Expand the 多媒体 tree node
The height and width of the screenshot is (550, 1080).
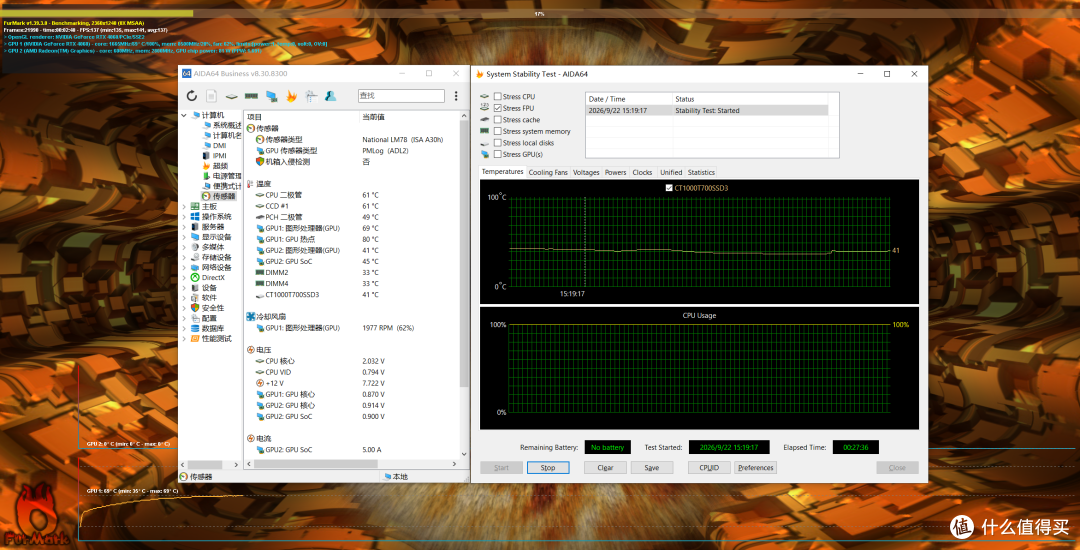184,246
